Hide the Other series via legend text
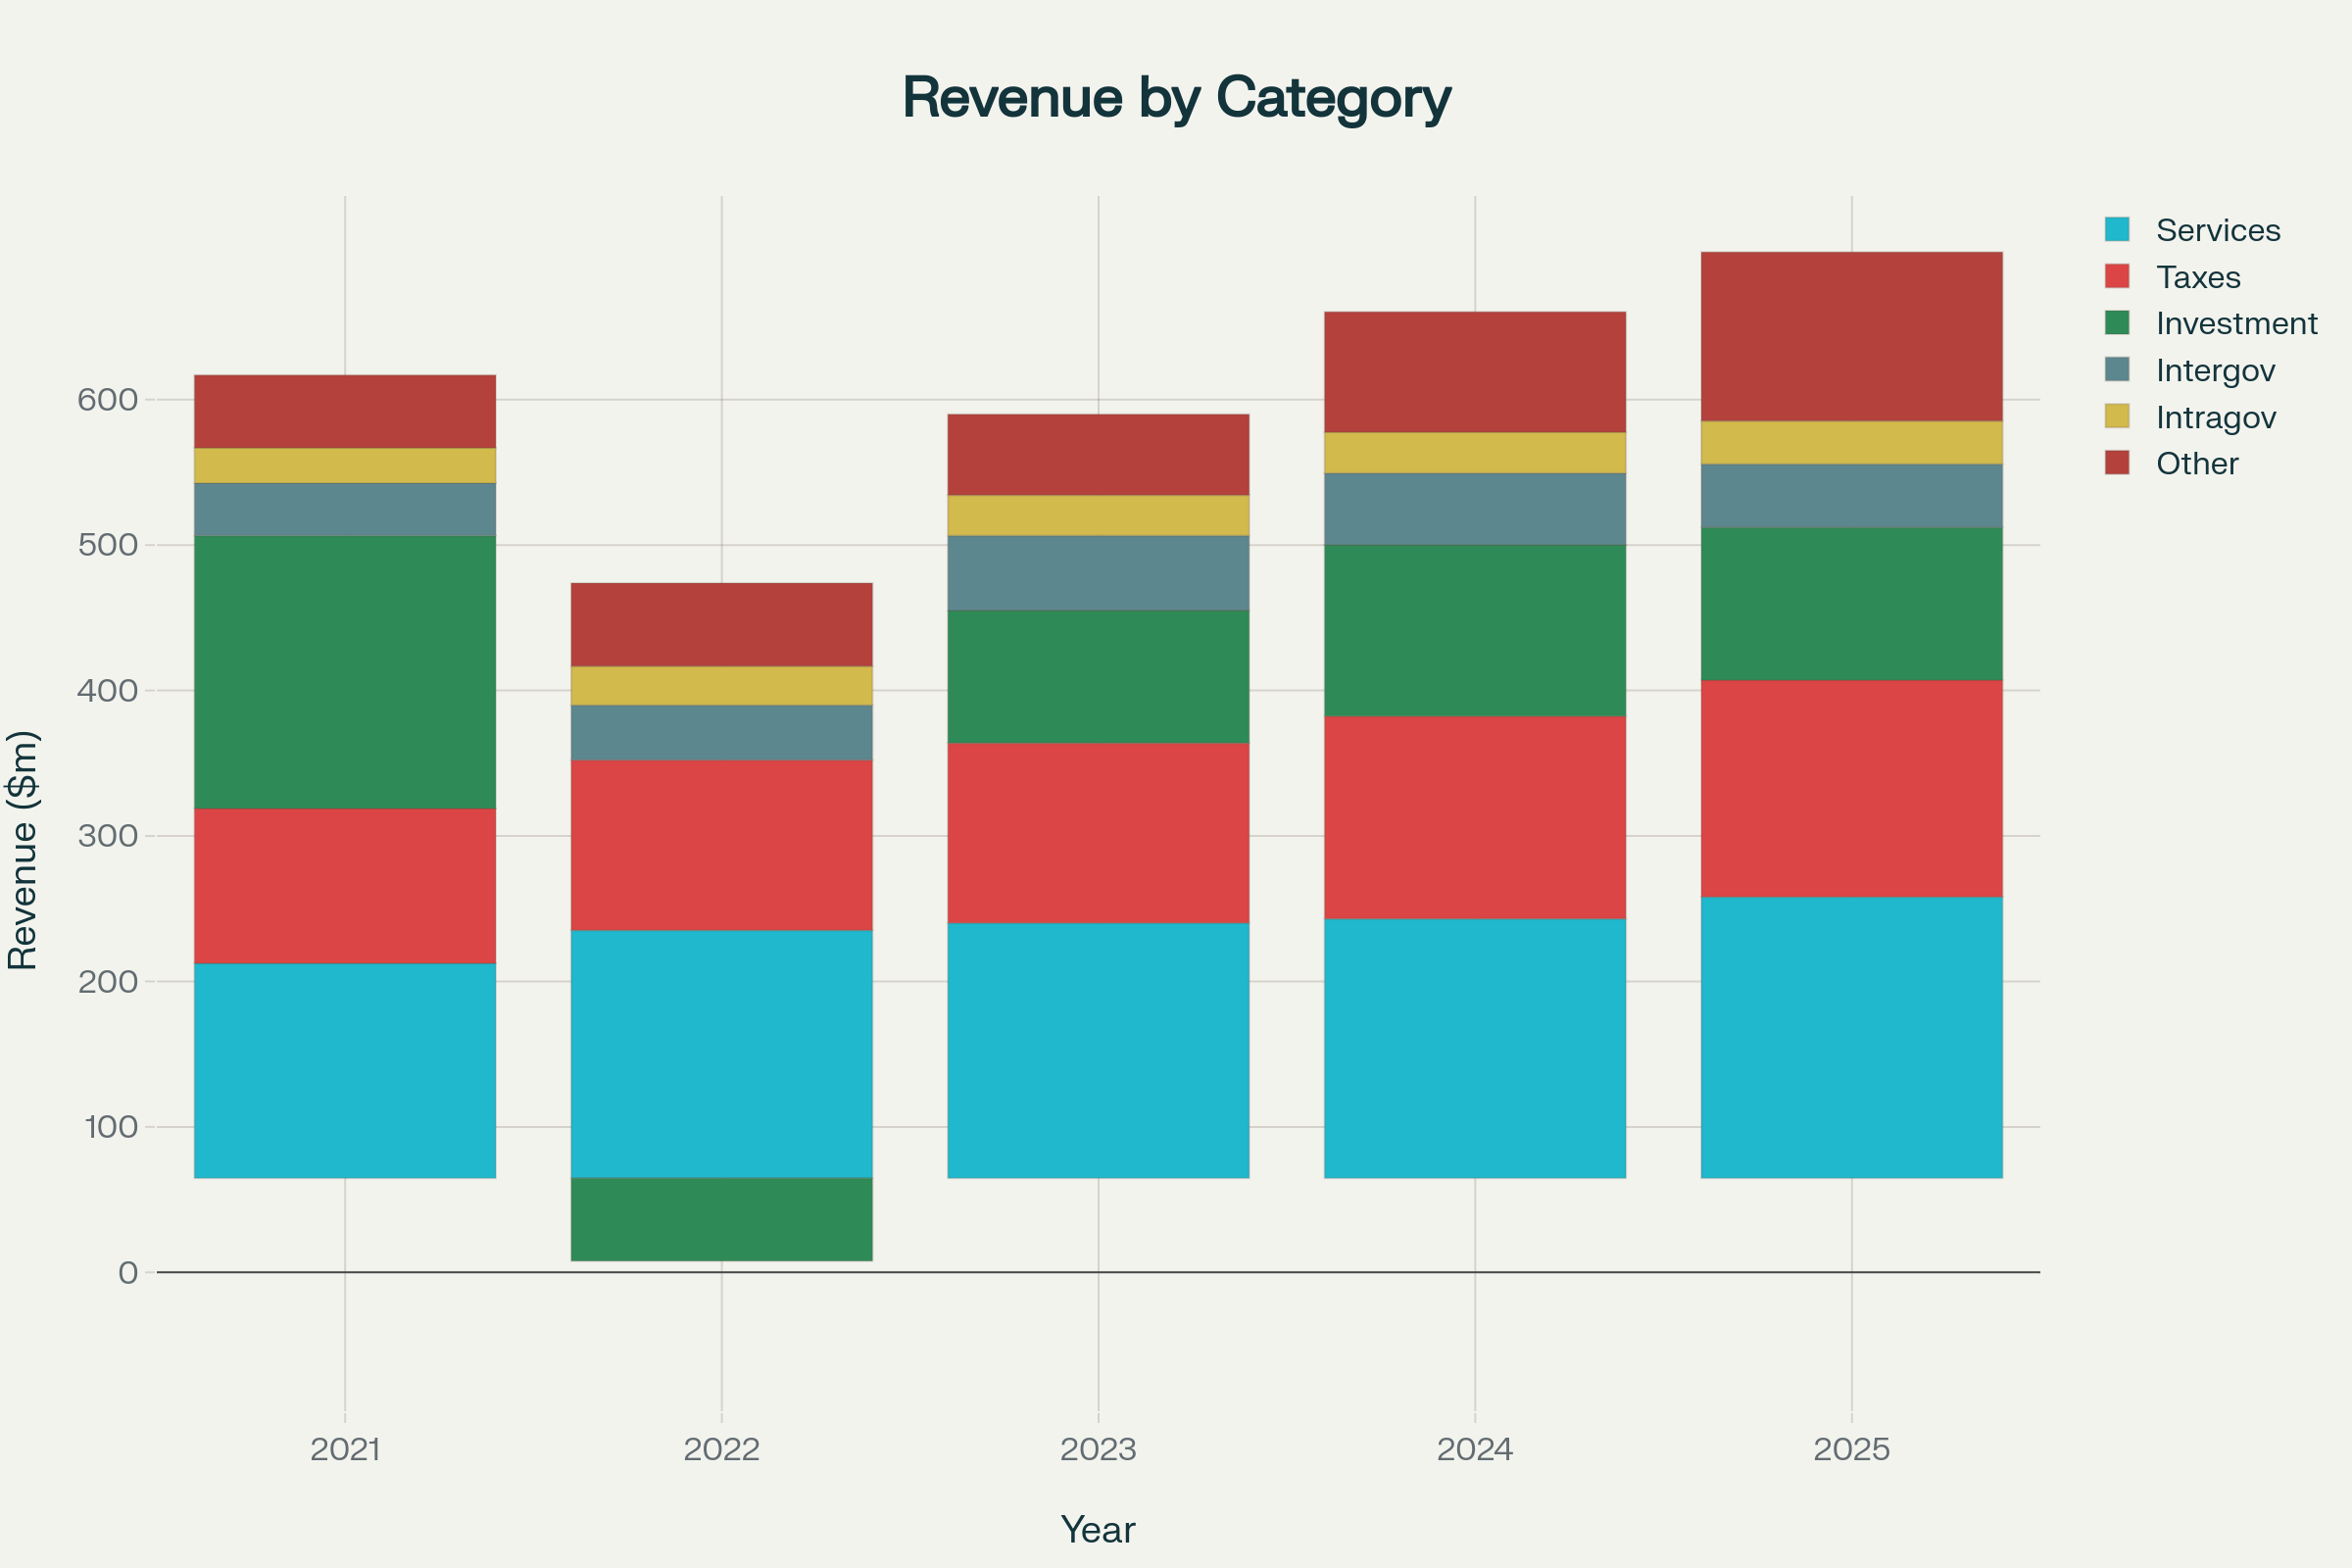Viewport: 2352px width, 1568px height. coord(2196,464)
